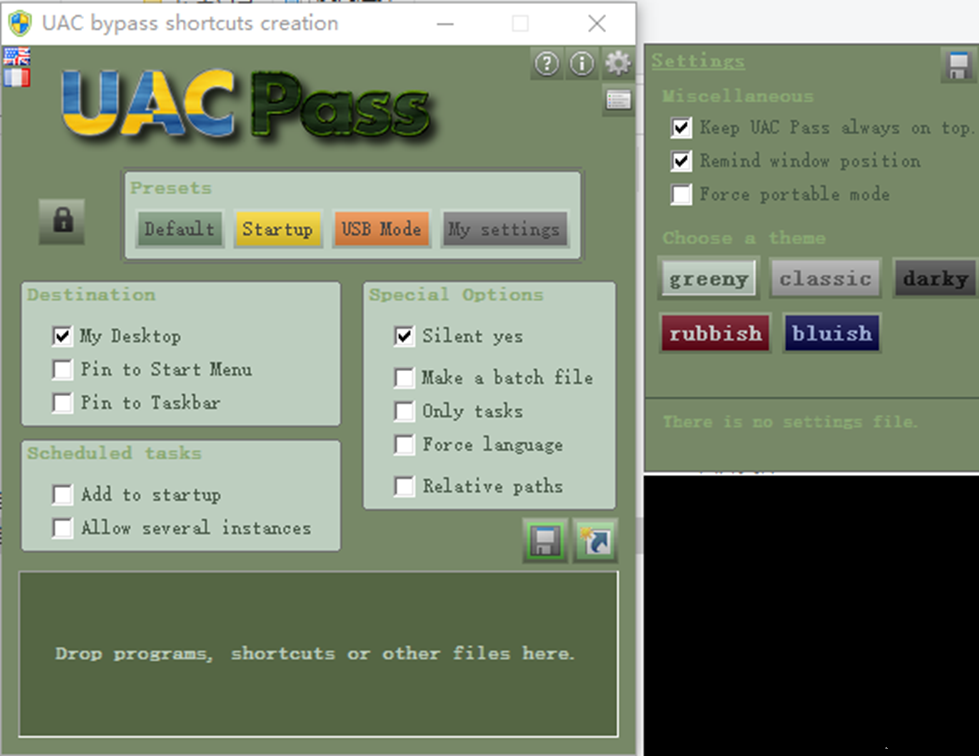Switch language with the French flag icon
Viewport: 979px width, 756px height.
click(x=17, y=77)
